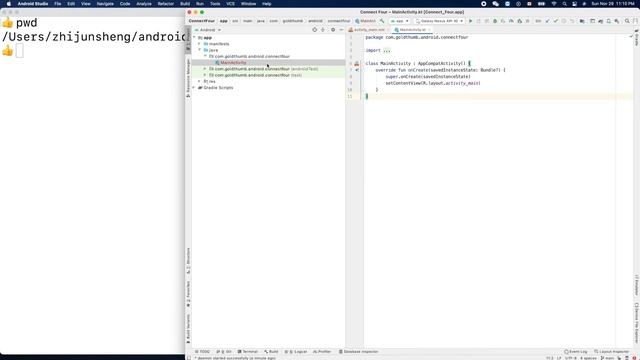Open the Structure side tab
Screen dimensions: 640x360
[188, 260]
